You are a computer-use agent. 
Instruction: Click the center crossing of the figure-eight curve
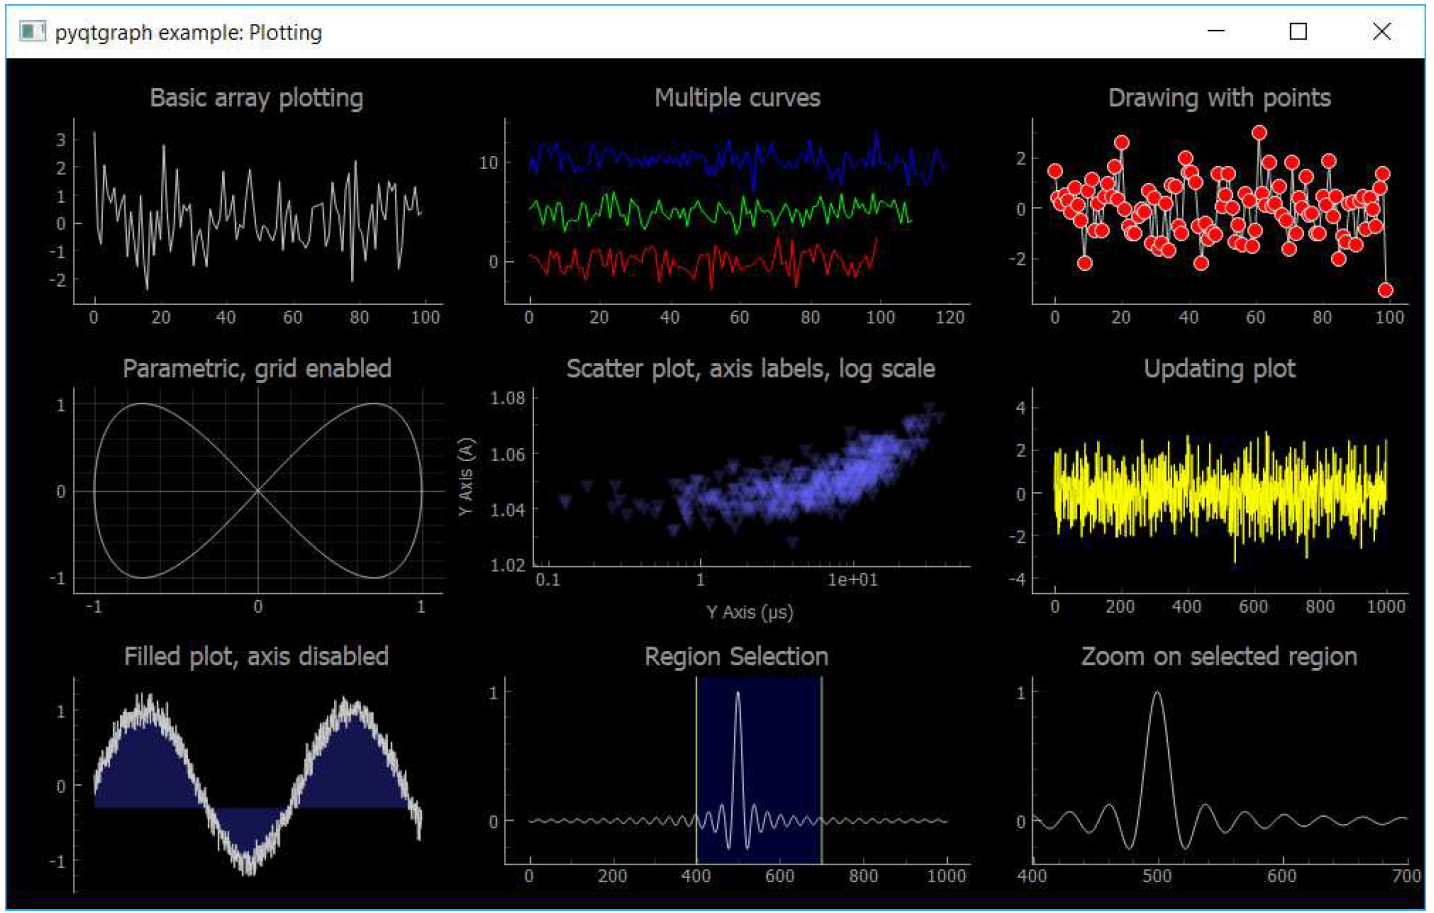(x=258, y=490)
